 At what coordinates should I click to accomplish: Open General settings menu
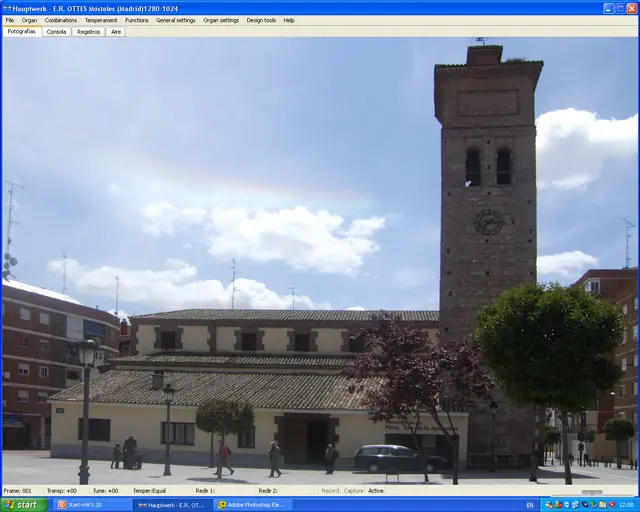click(175, 20)
